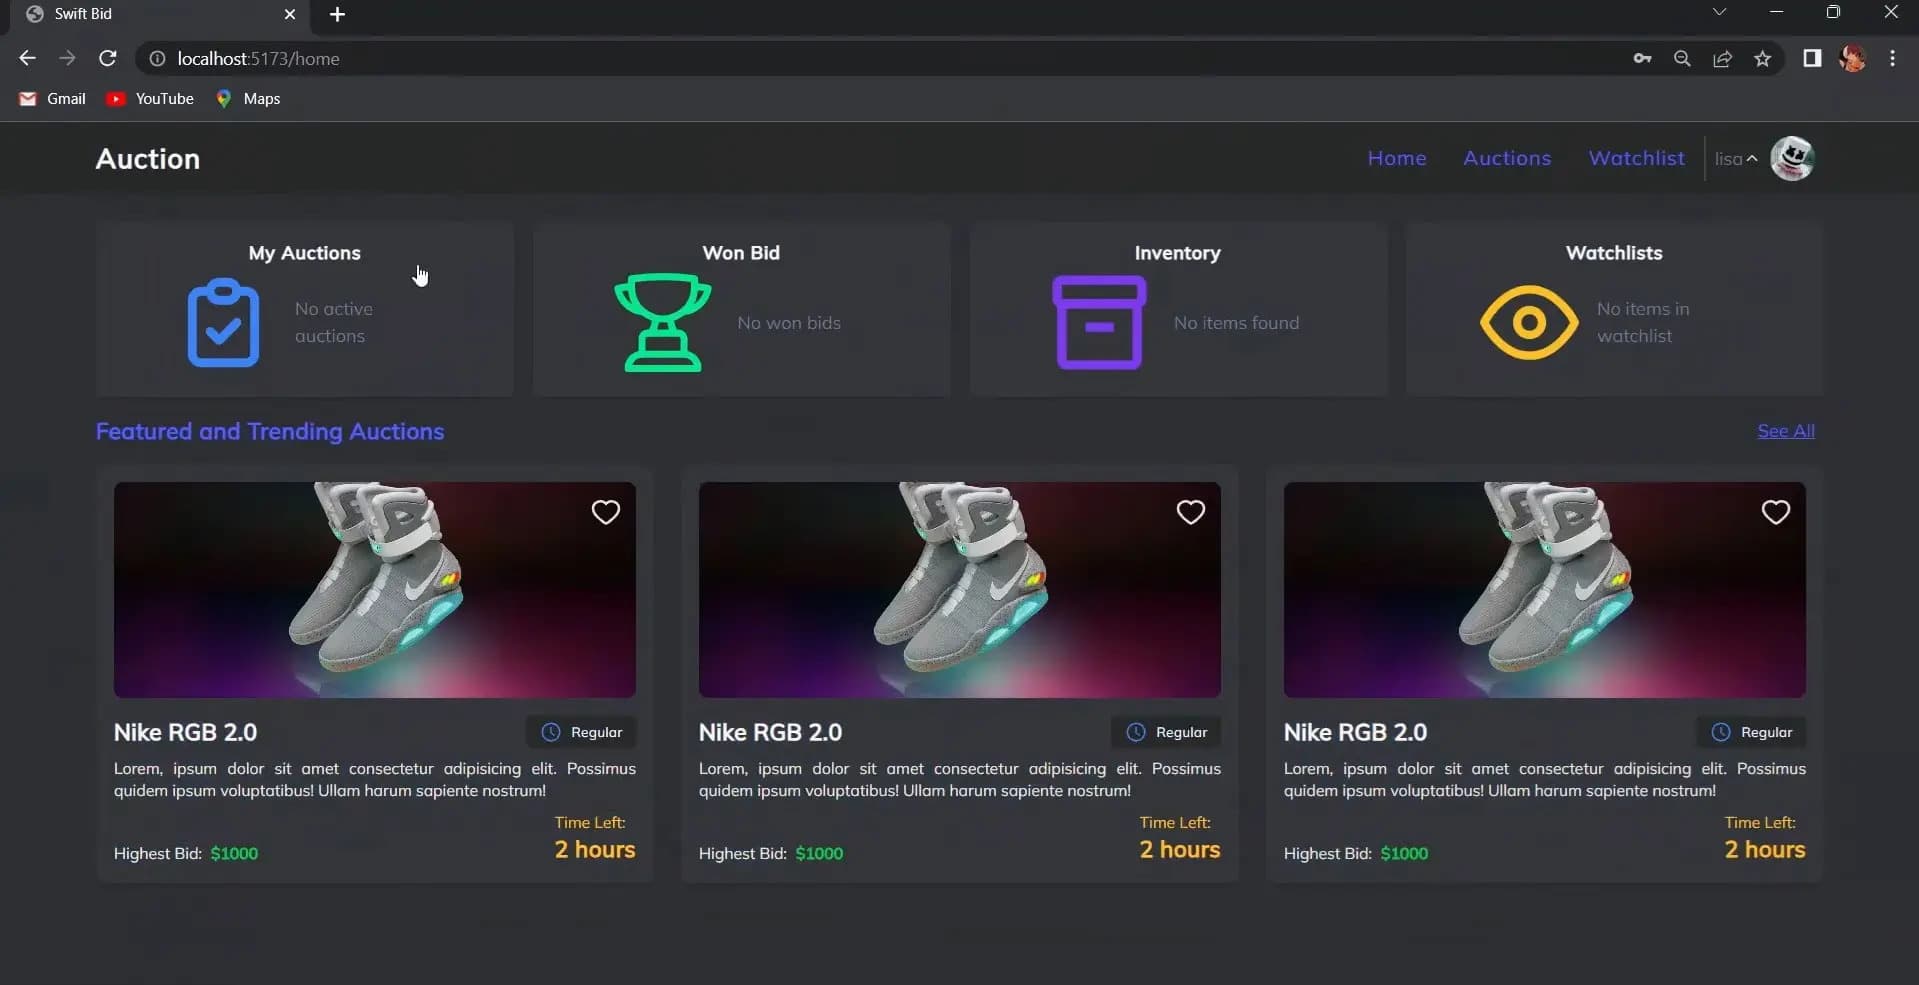1919x985 pixels.
Task: Expand the lisa user dropdown
Action: pyautogui.click(x=1736, y=158)
